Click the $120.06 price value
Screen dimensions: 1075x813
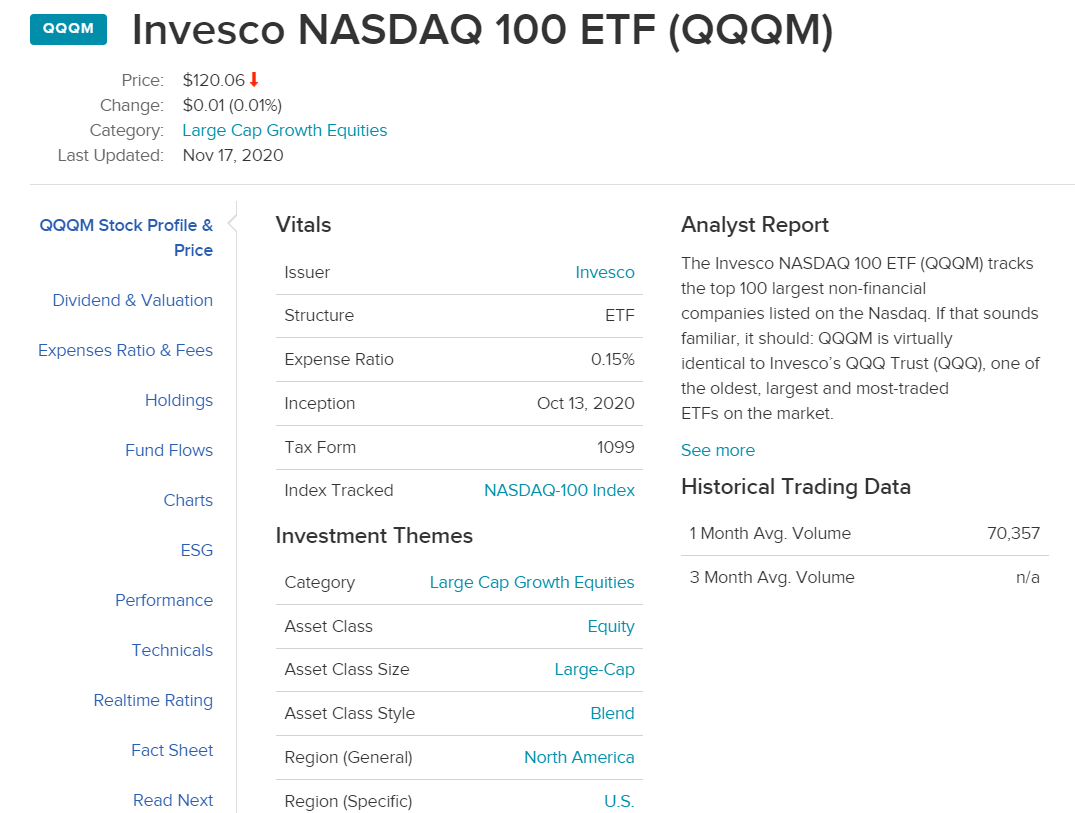click(214, 80)
